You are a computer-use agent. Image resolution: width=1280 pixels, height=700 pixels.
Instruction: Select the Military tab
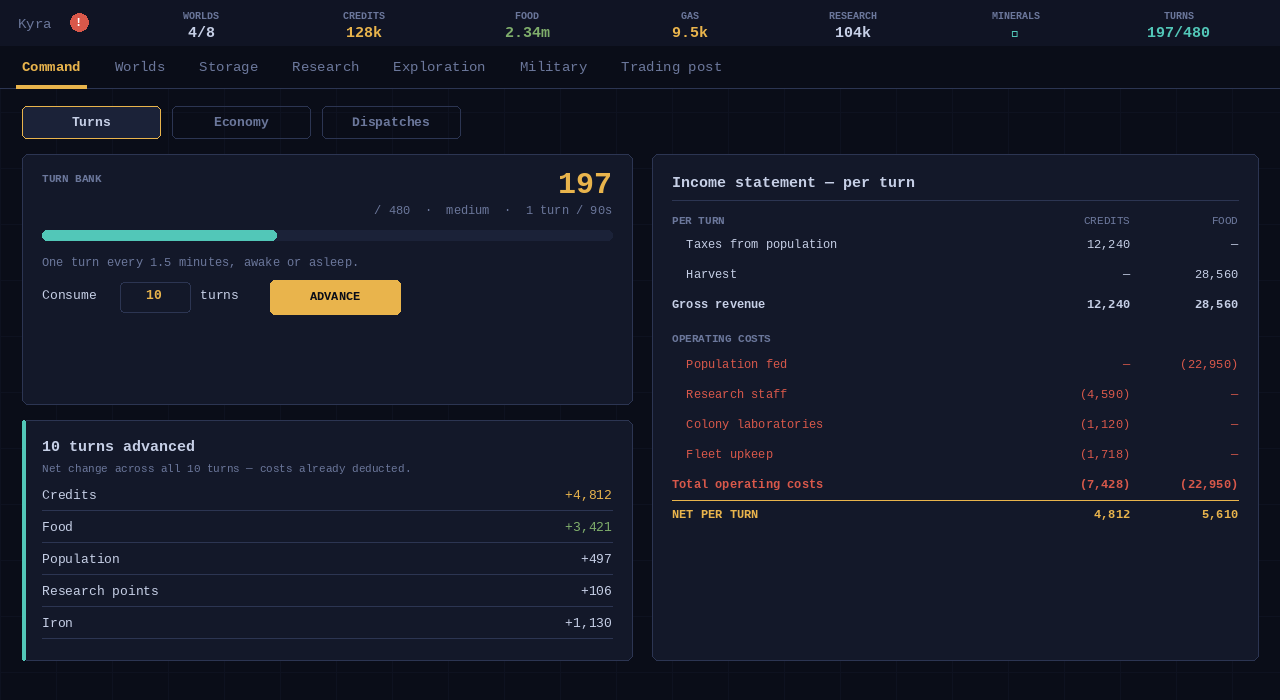[x=553, y=67]
